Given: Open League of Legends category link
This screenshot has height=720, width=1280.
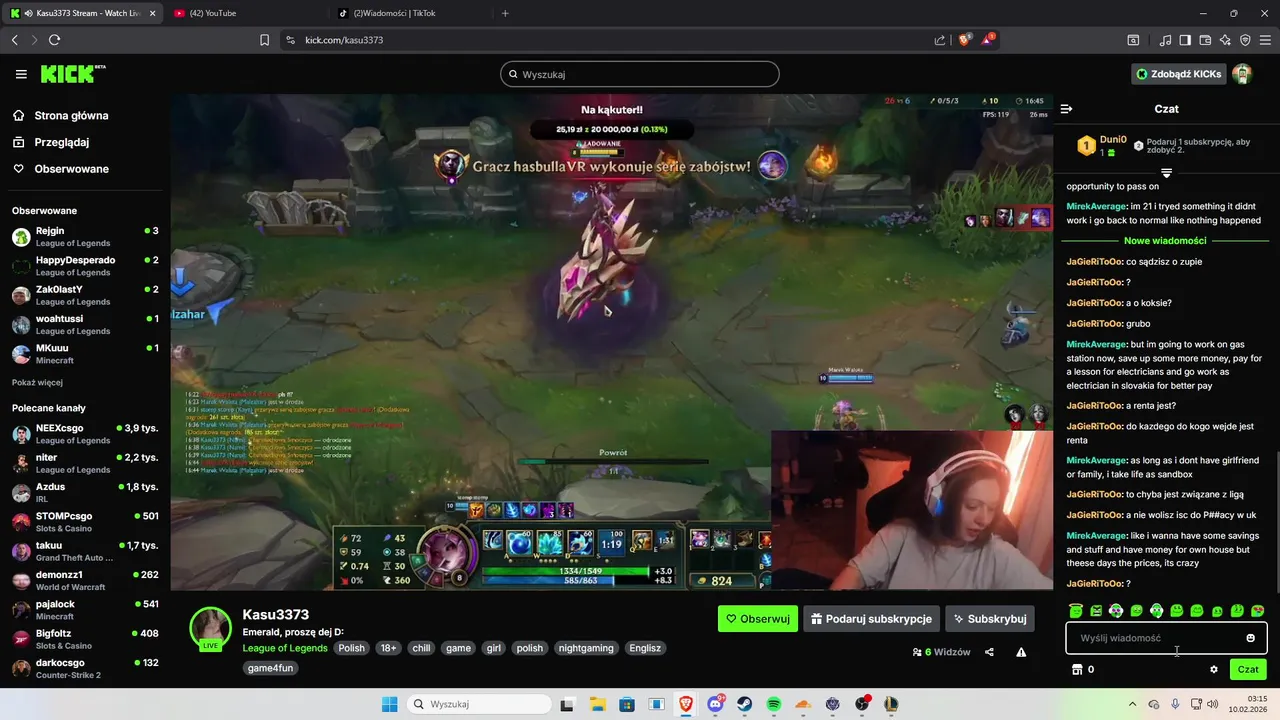Looking at the screenshot, I should coord(285,648).
